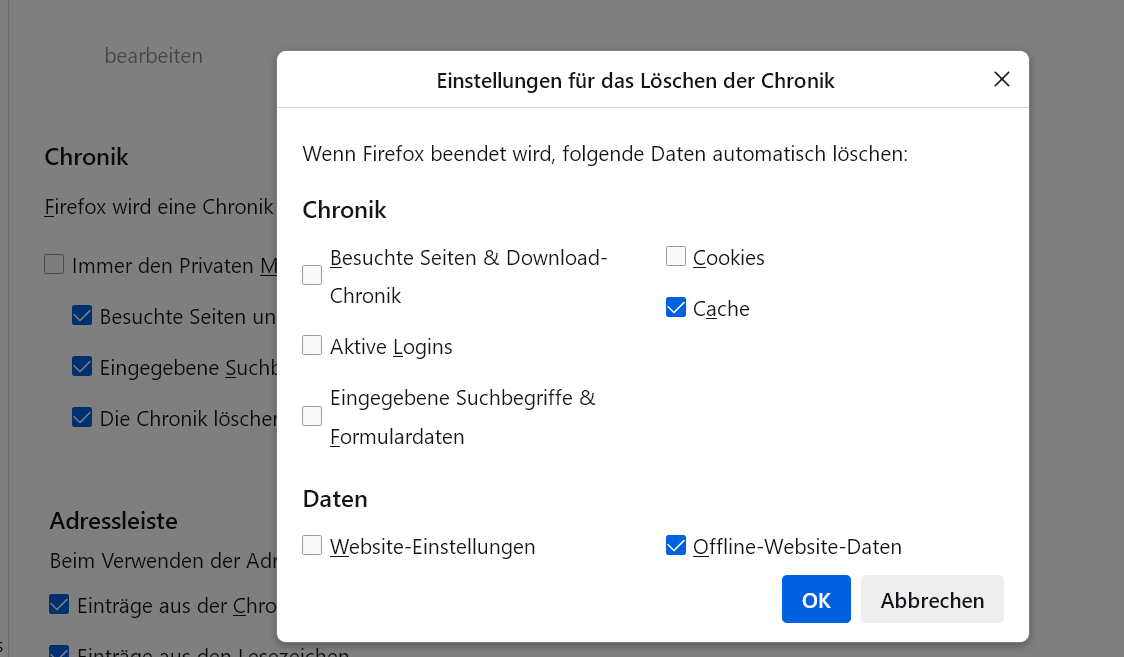Enable Besuchte Seiten & Download-Chronik in dialog
Image resolution: width=1124 pixels, height=657 pixels.
[x=312, y=275]
